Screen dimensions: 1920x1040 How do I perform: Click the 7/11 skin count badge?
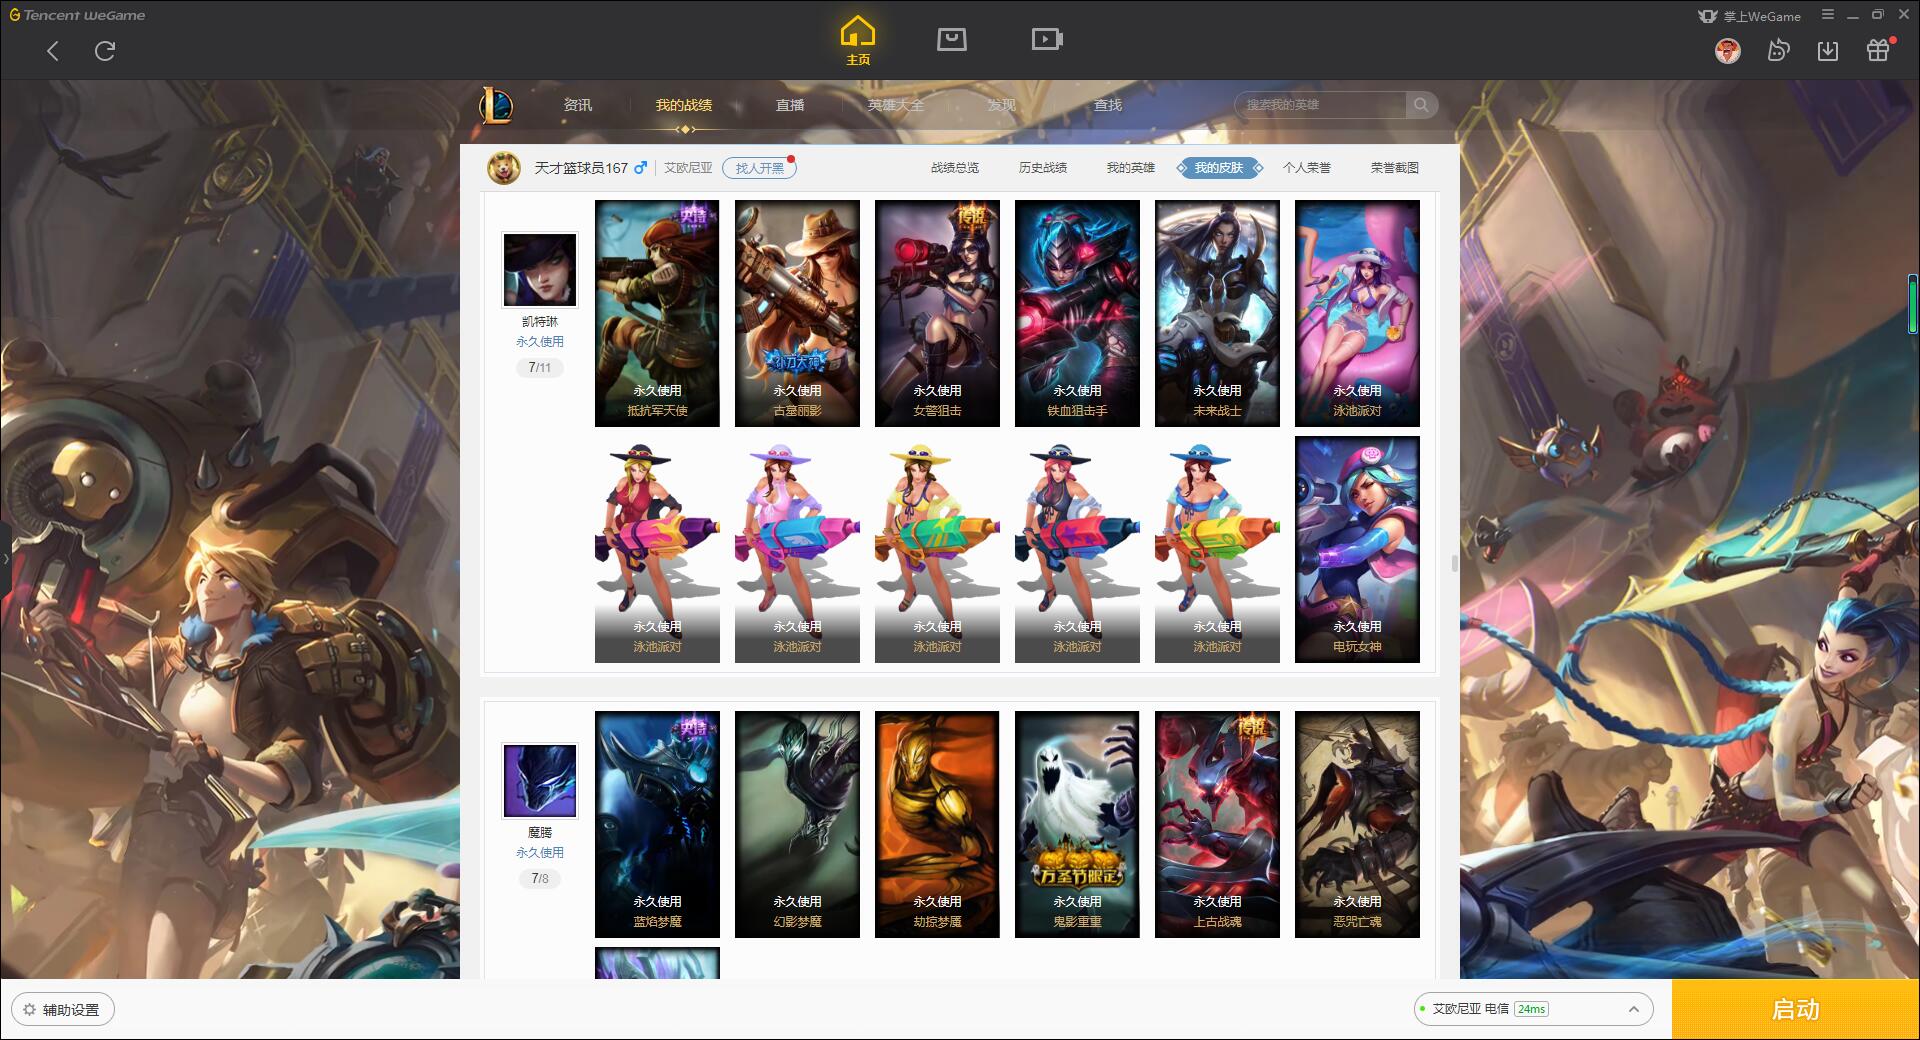(540, 368)
